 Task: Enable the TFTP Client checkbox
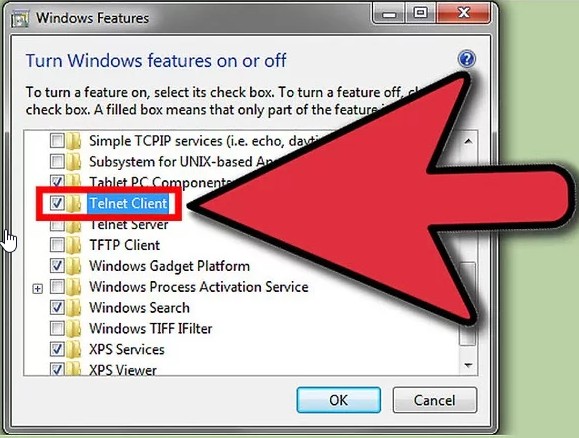(x=57, y=244)
